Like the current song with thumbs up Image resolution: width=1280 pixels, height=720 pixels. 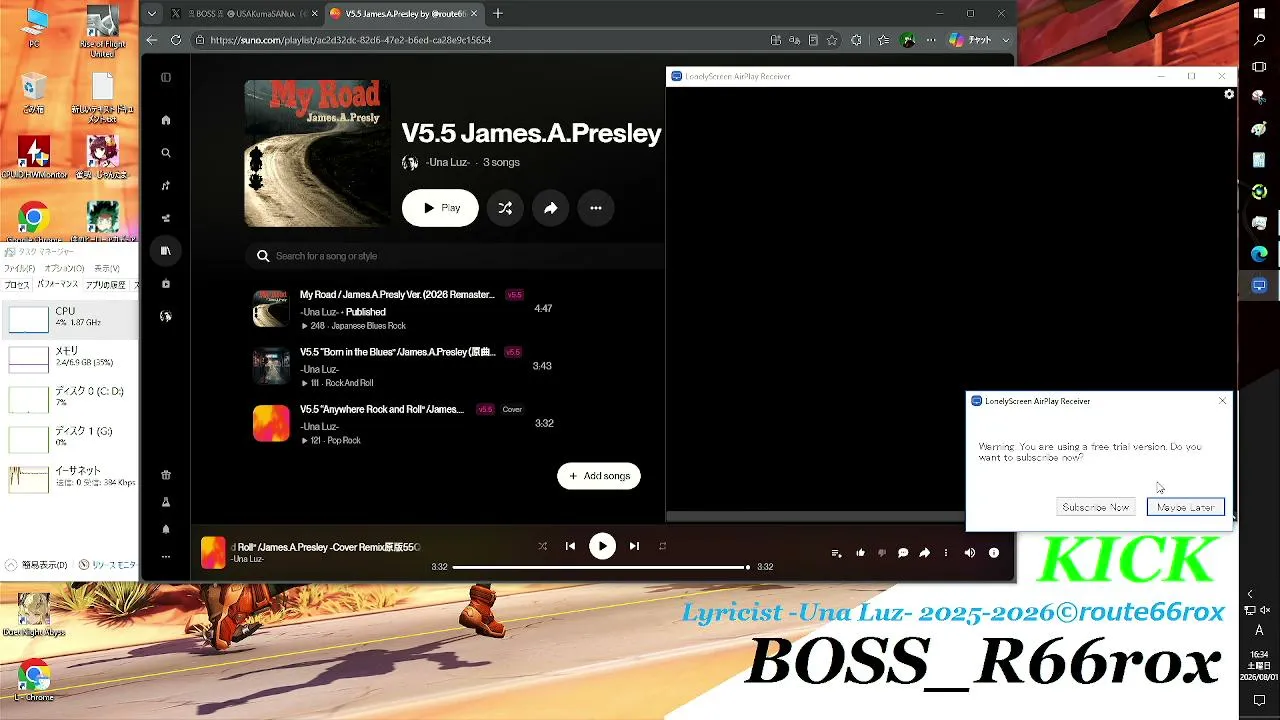point(860,553)
